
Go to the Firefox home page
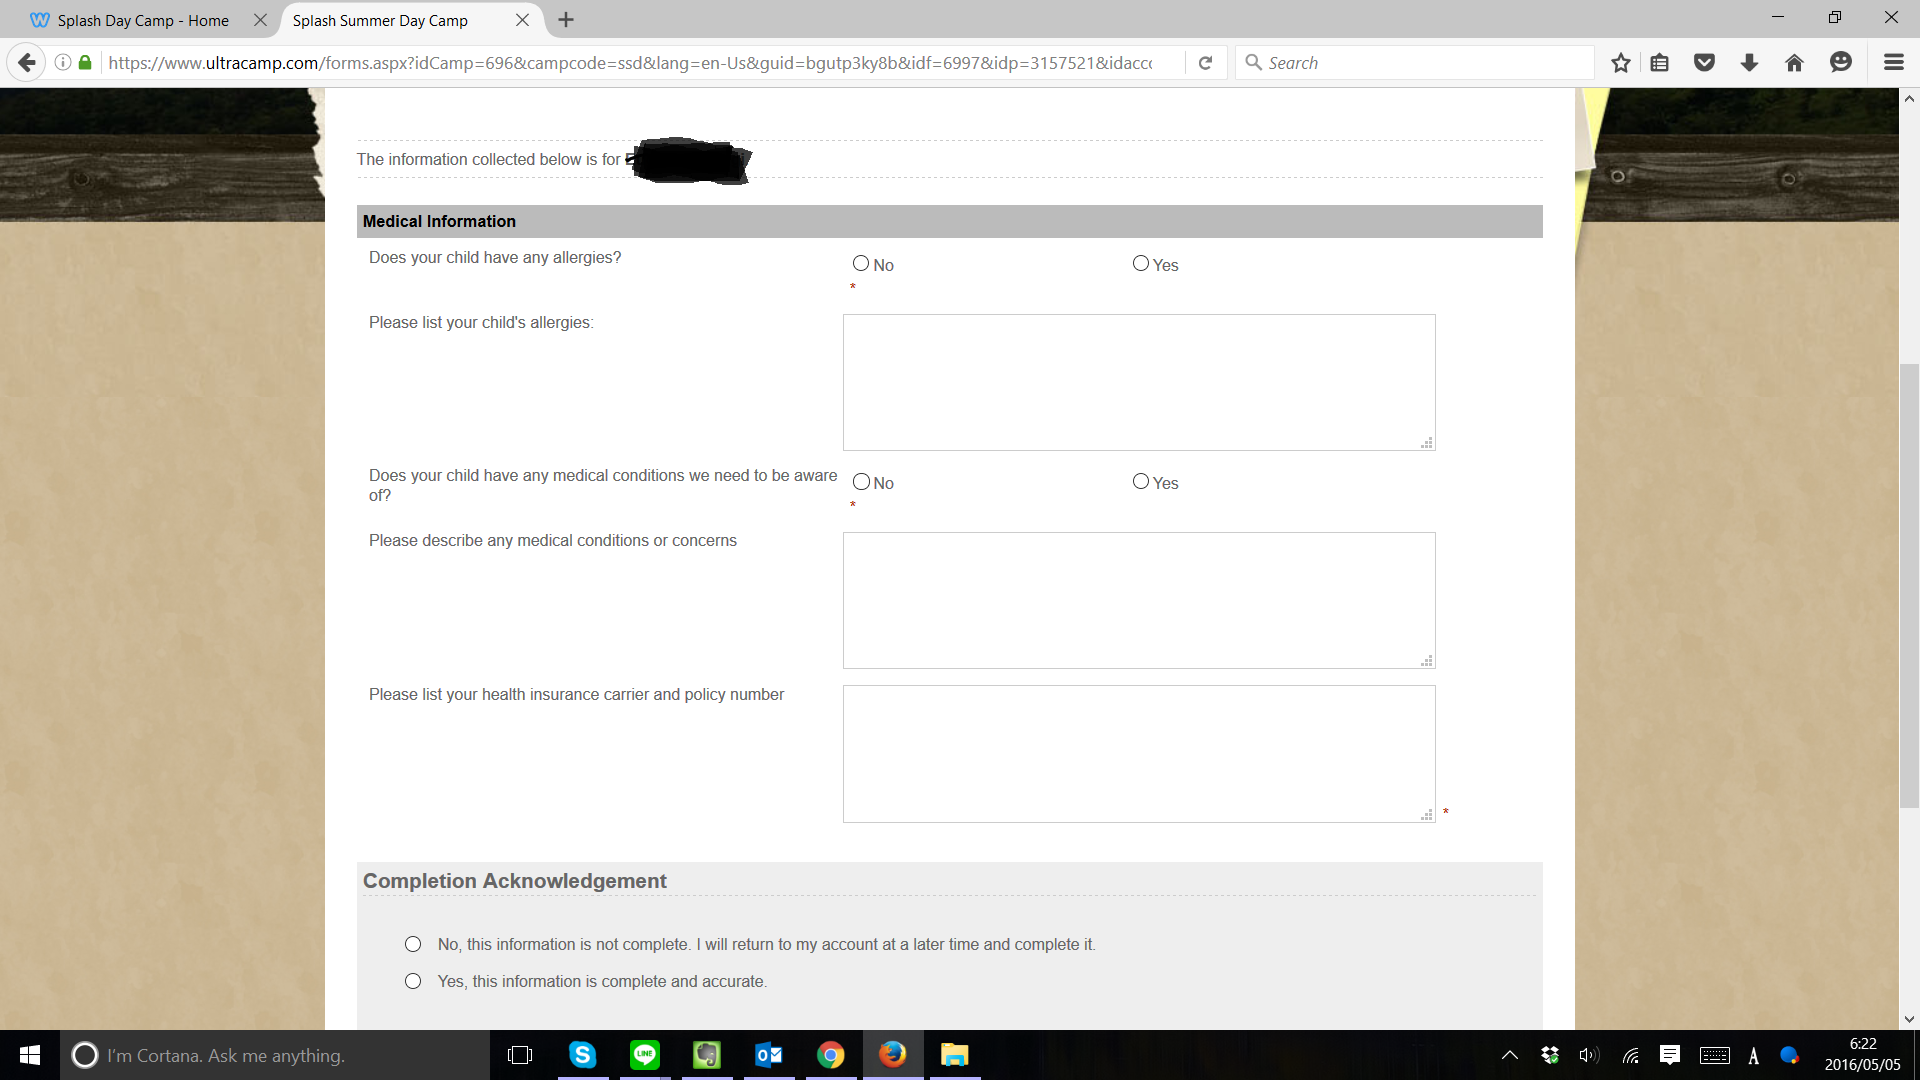pos(1794,63)
